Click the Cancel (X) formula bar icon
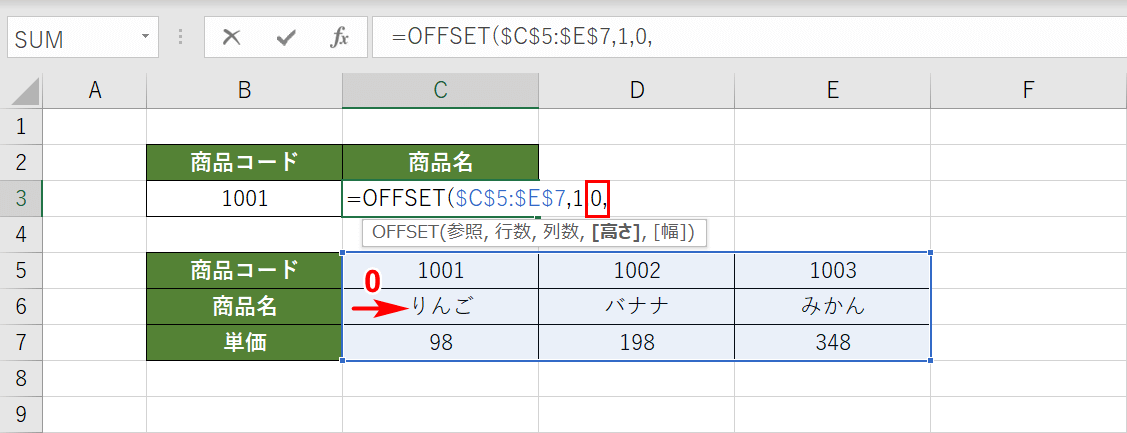This screenshot has width=1127, height=433. coord(232,38)
